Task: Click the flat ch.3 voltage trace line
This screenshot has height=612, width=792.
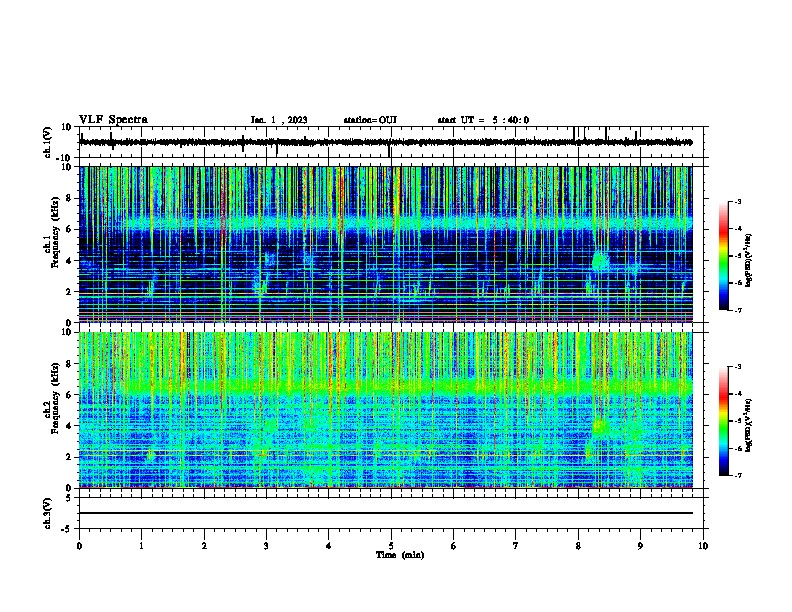Action: click(x=386, y=513)
